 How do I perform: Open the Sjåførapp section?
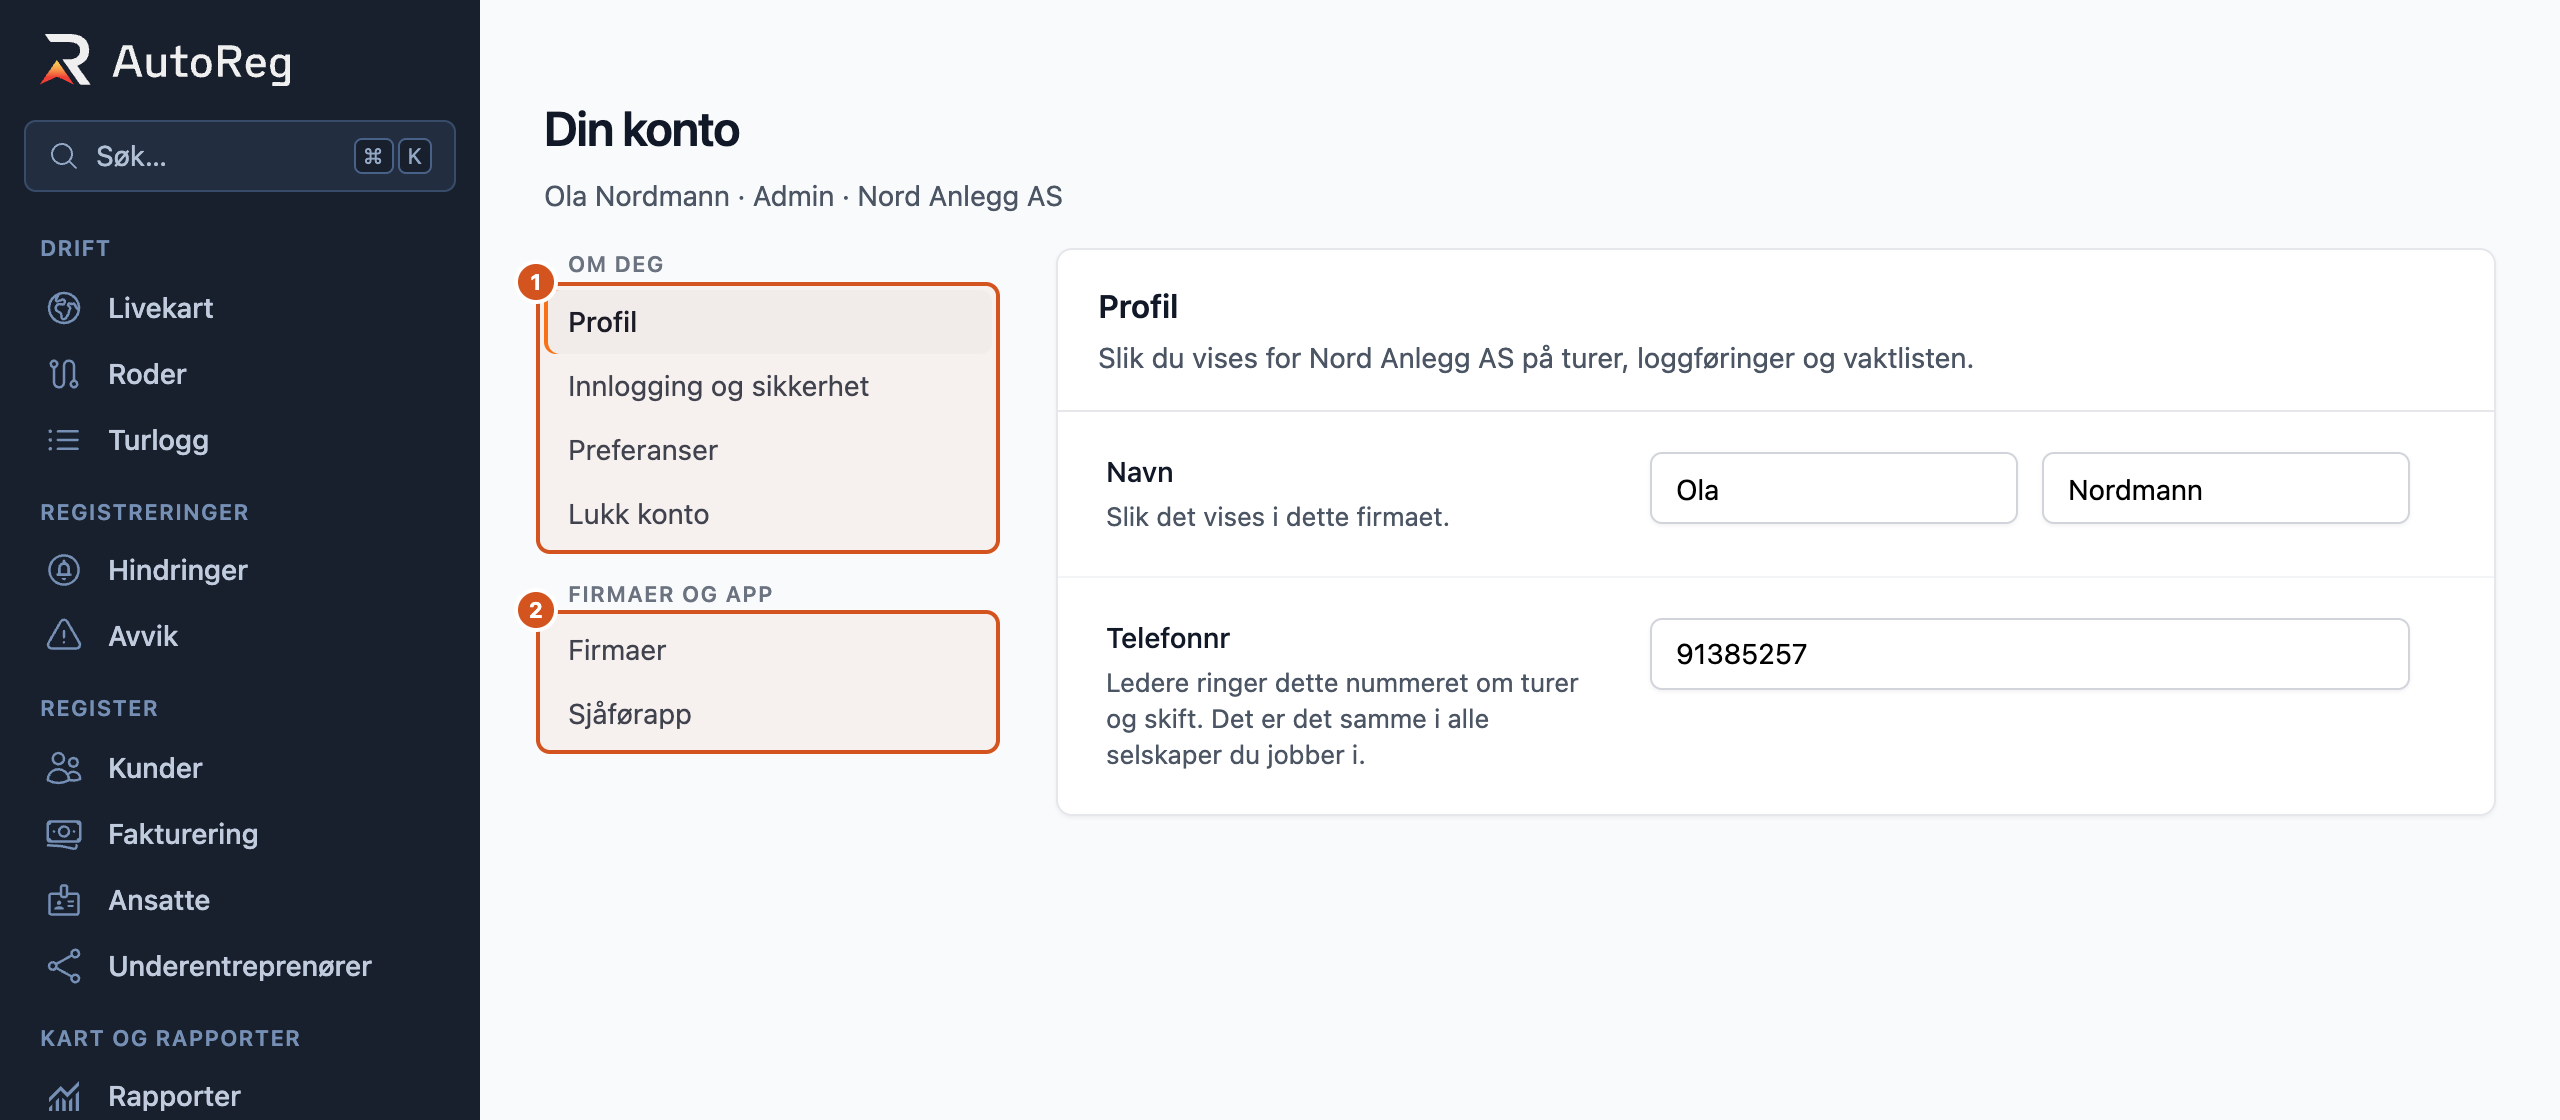(770, 714)
